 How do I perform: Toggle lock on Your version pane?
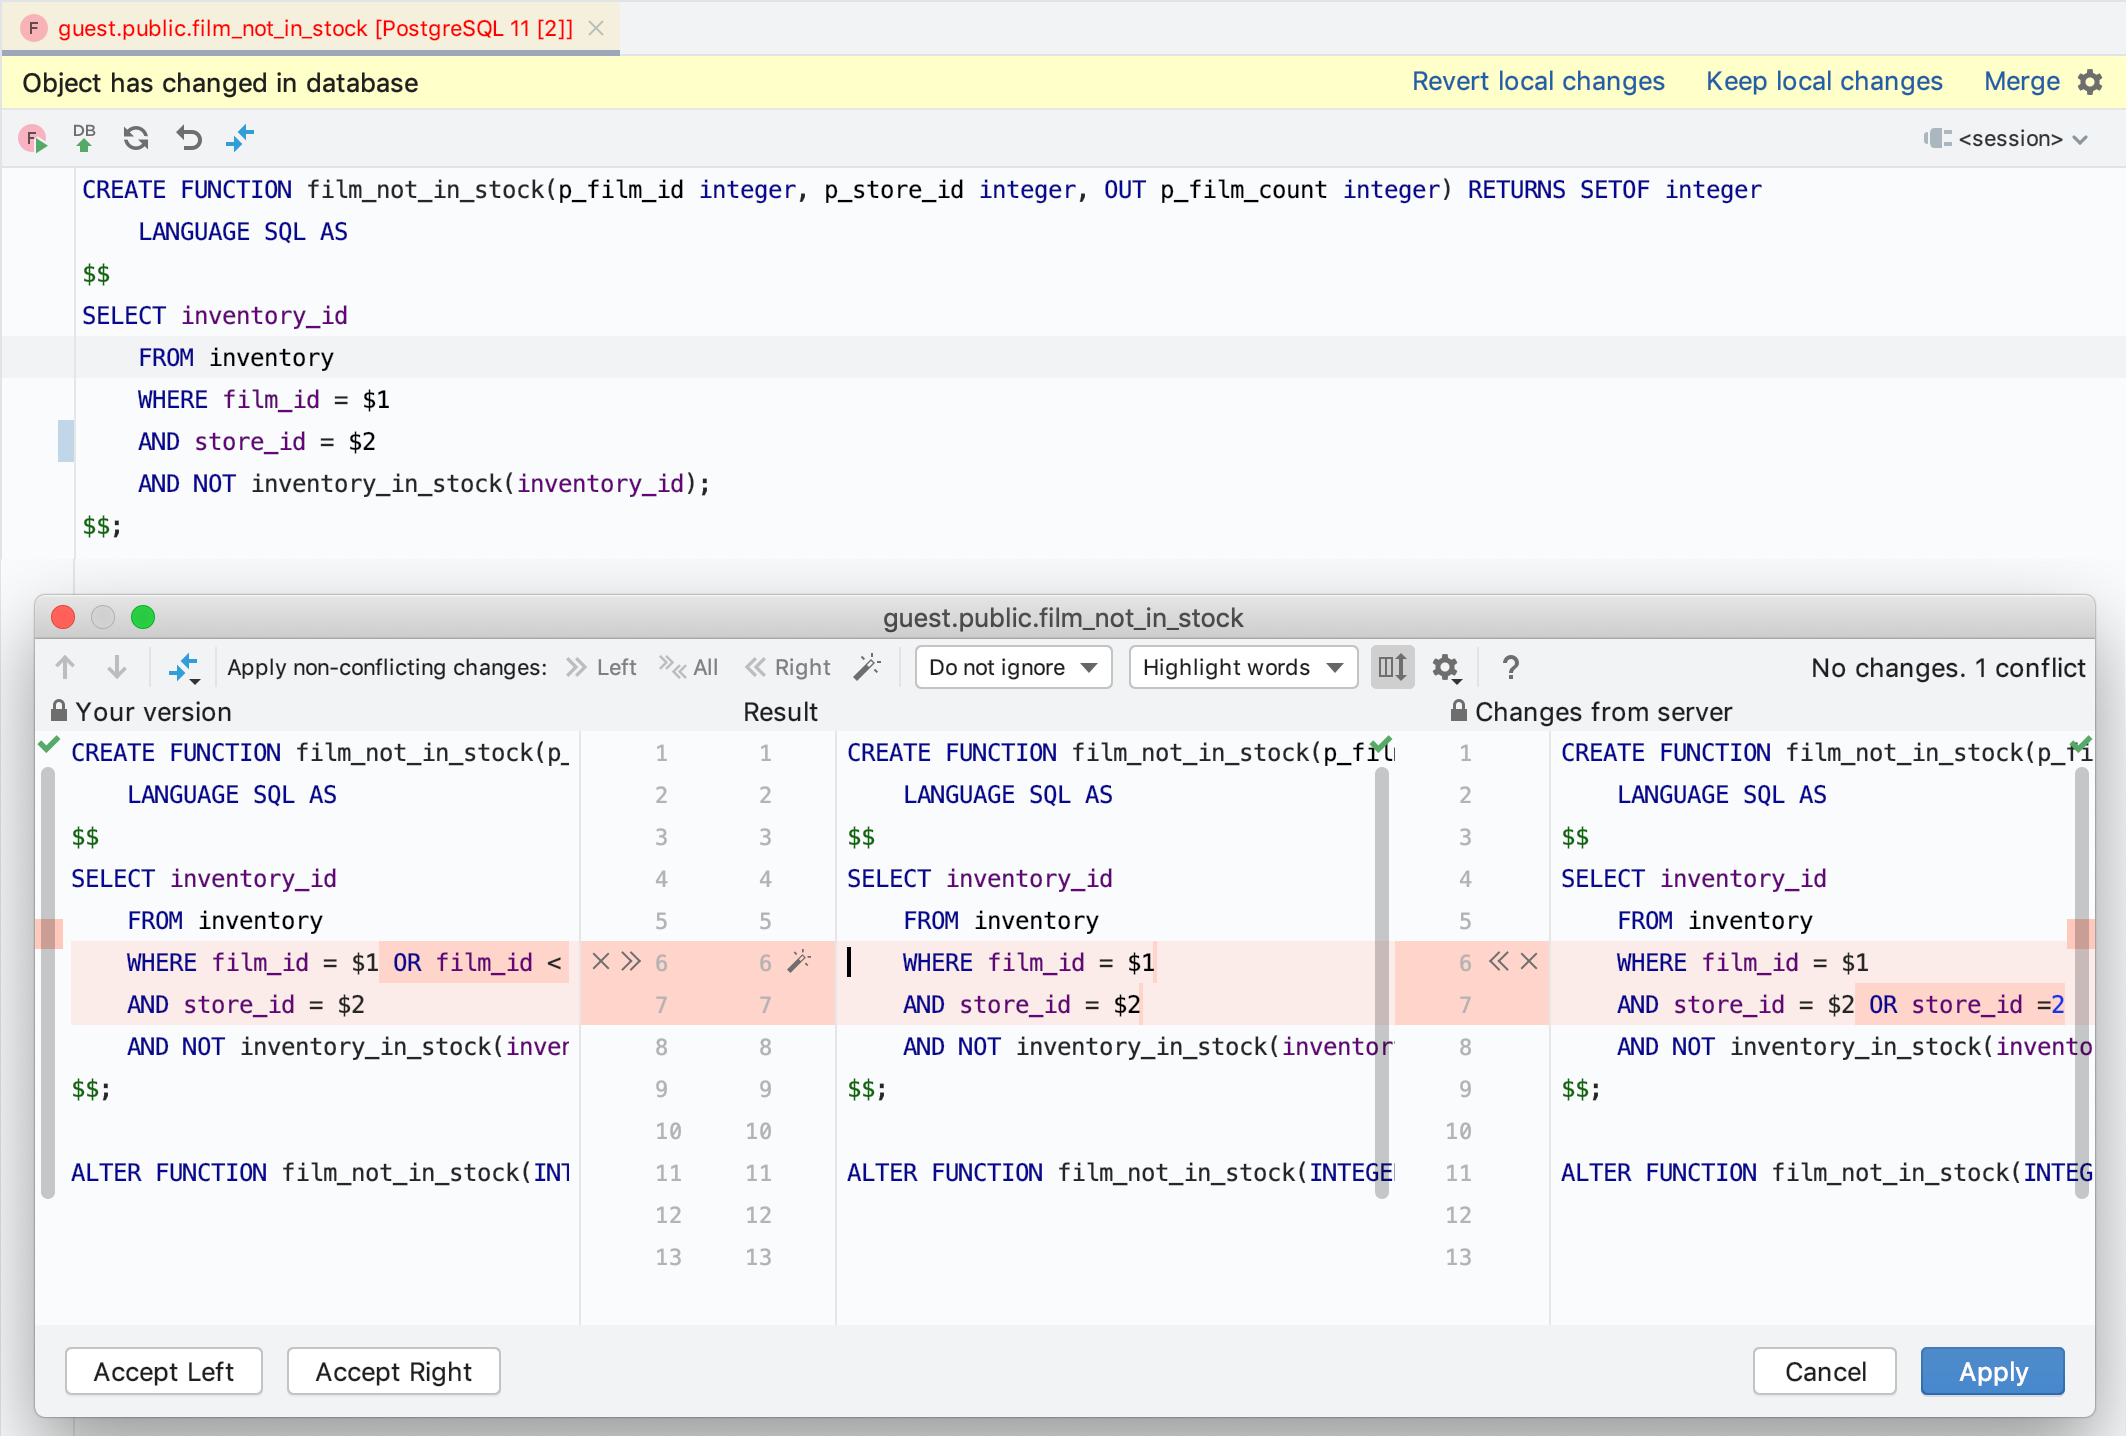click(x=59, y=711)
